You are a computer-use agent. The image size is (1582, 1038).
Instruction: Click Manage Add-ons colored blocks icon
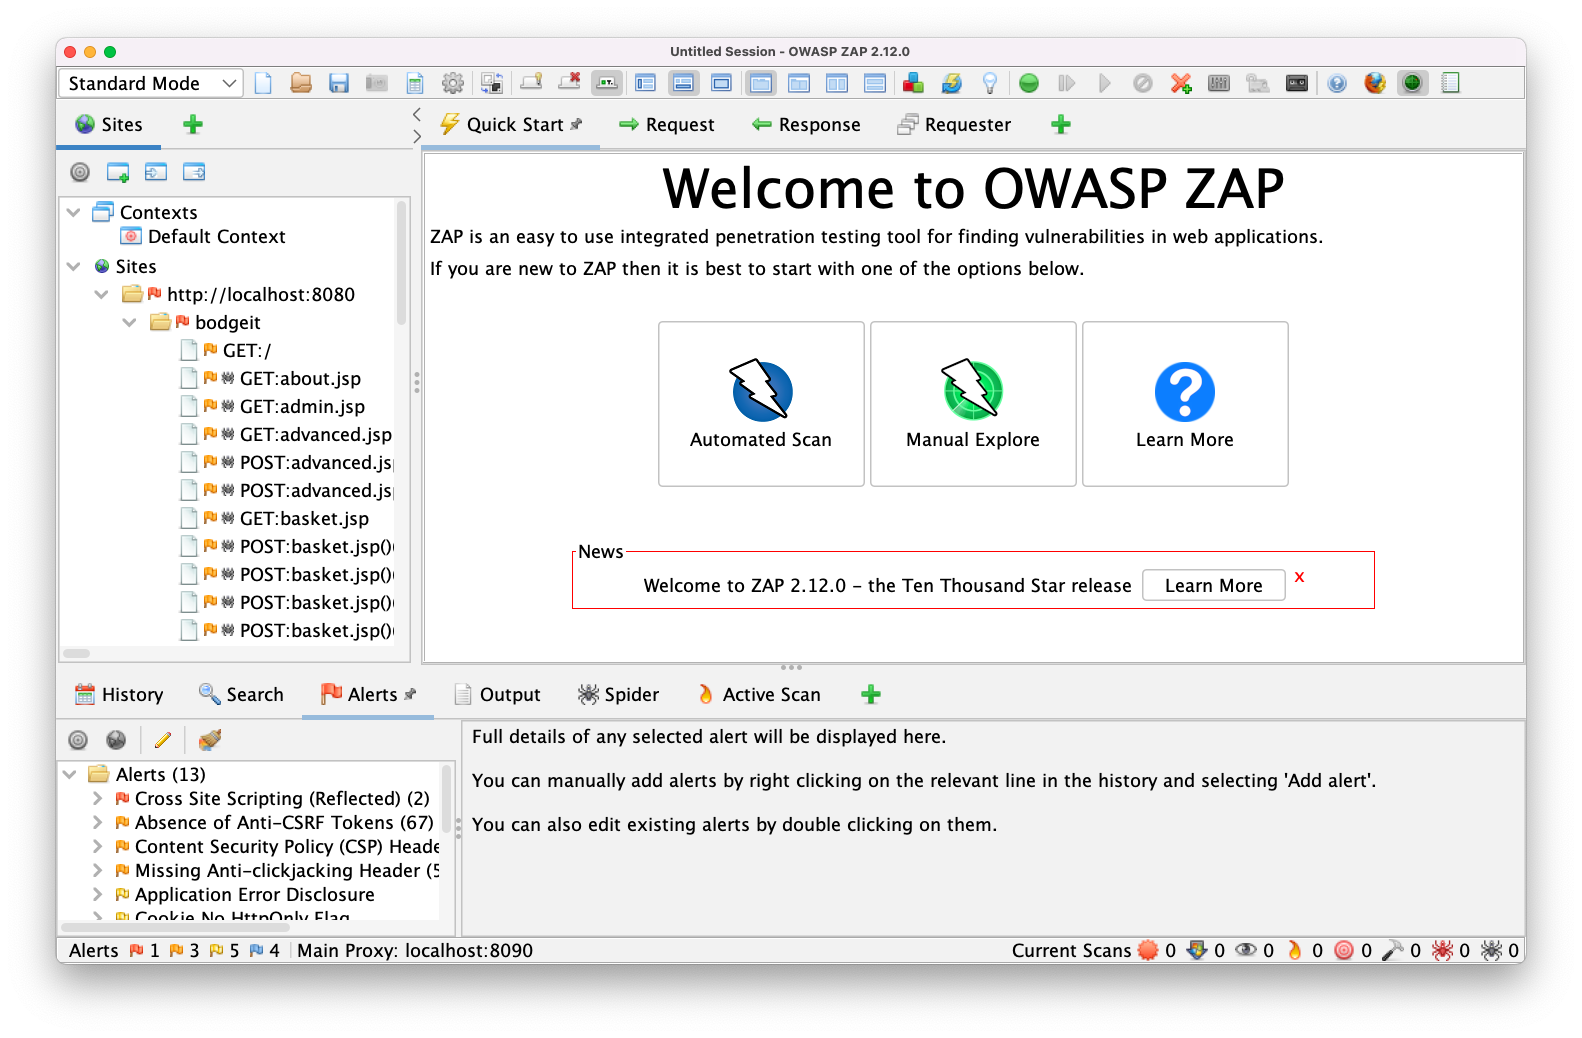913,83
